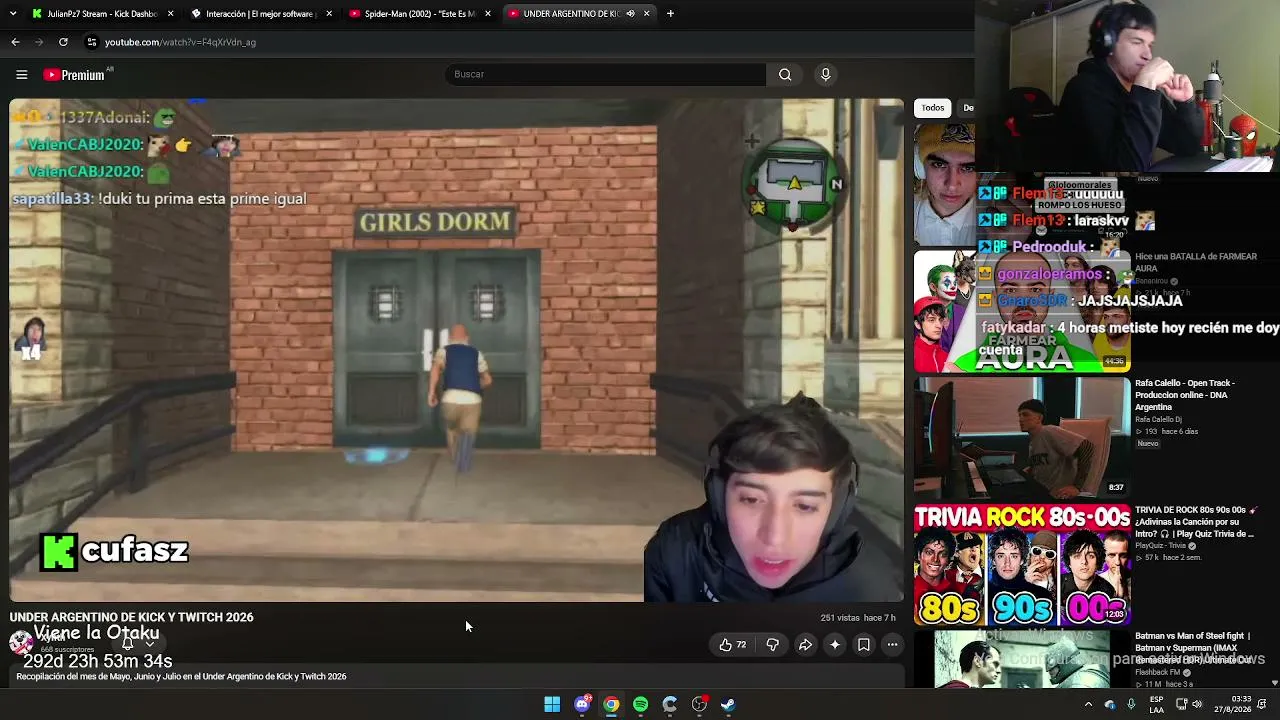Click the YouTube search field

click(605, 74)
